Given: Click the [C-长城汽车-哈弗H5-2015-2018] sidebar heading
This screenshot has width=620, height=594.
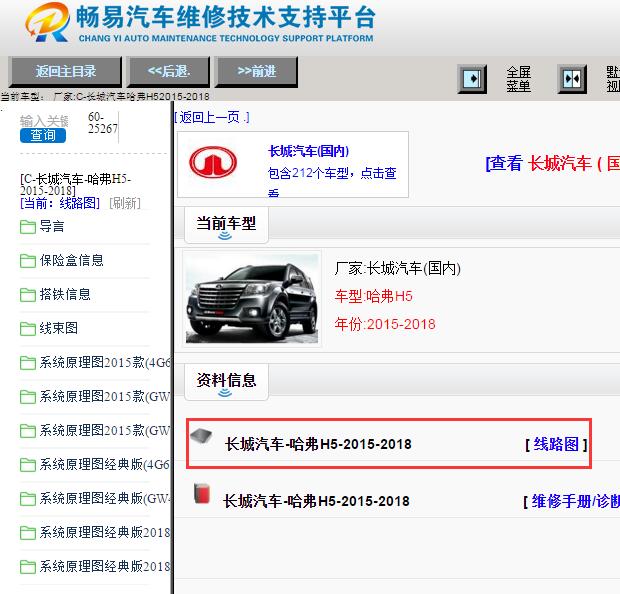Looking at the screenshot, I should [76, 185].
